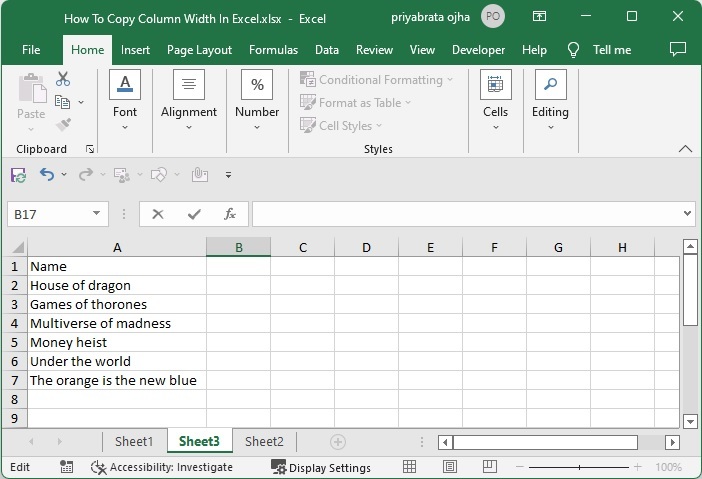Expand the formula bar chevron
The height and width of the screenshot is (479, 702).
[687, 214]
